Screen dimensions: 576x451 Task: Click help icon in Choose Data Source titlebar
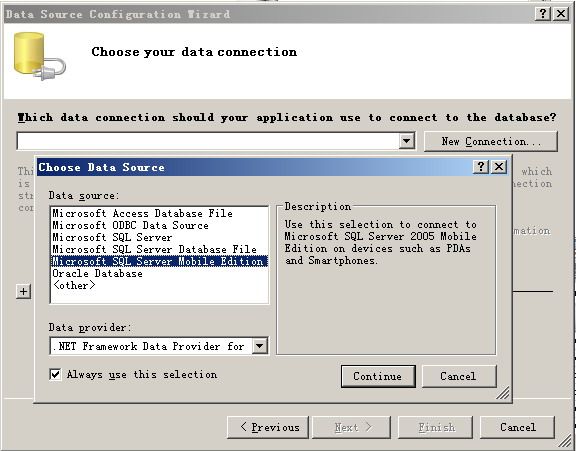pos(481,167)
